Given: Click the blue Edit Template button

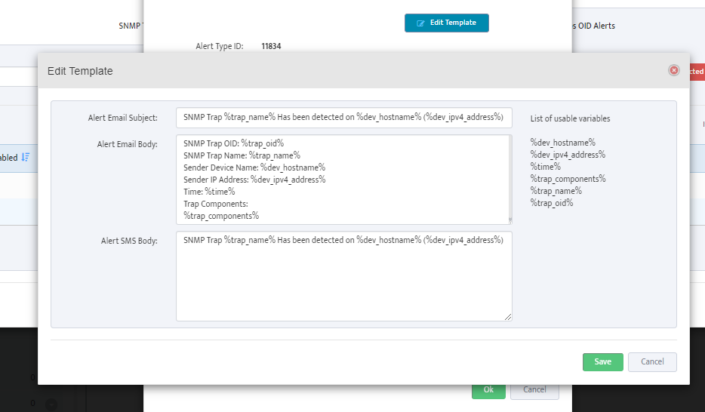Looking at the screenshot, I should pos(446,22).
